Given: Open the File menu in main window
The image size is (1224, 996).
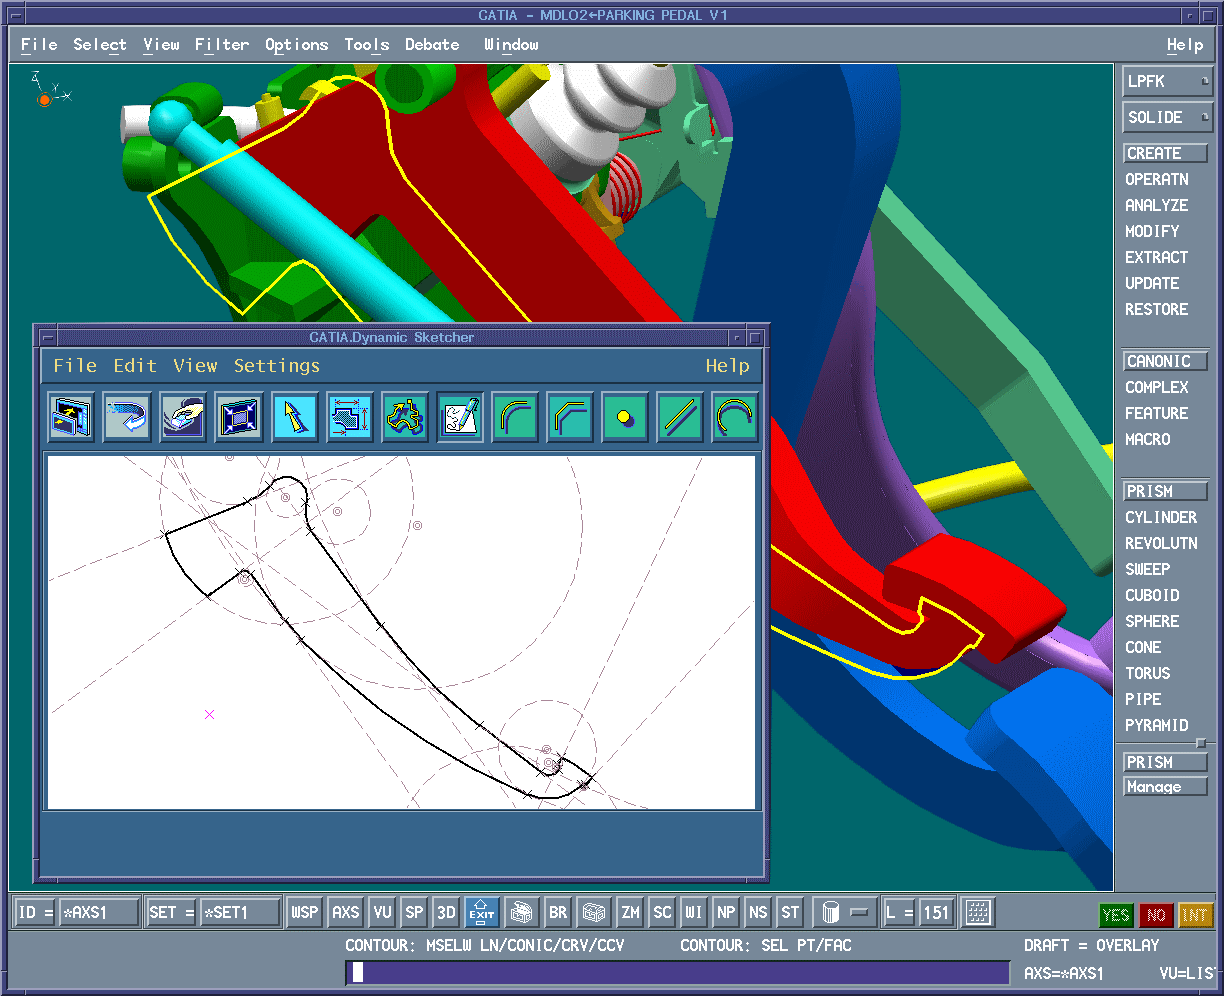Looking at the screenshot, I should tap(39, 45).
